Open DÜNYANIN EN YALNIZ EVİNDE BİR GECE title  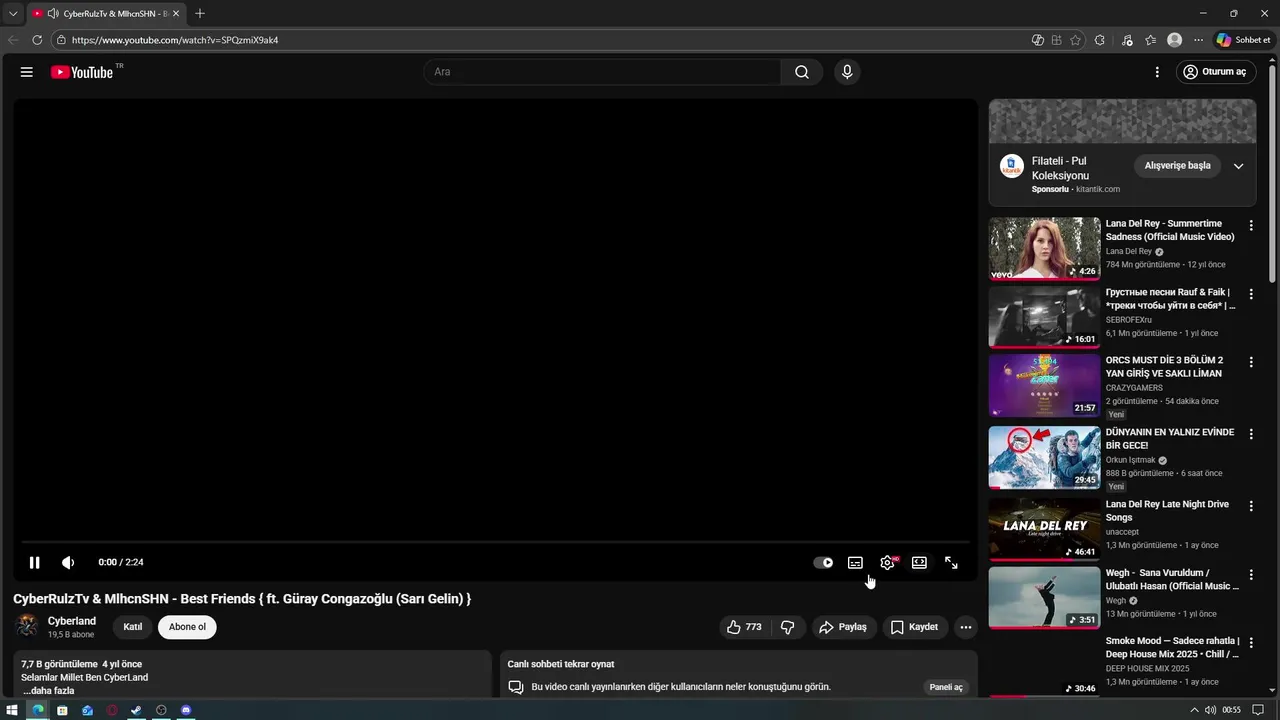(x=1170, y=439)
